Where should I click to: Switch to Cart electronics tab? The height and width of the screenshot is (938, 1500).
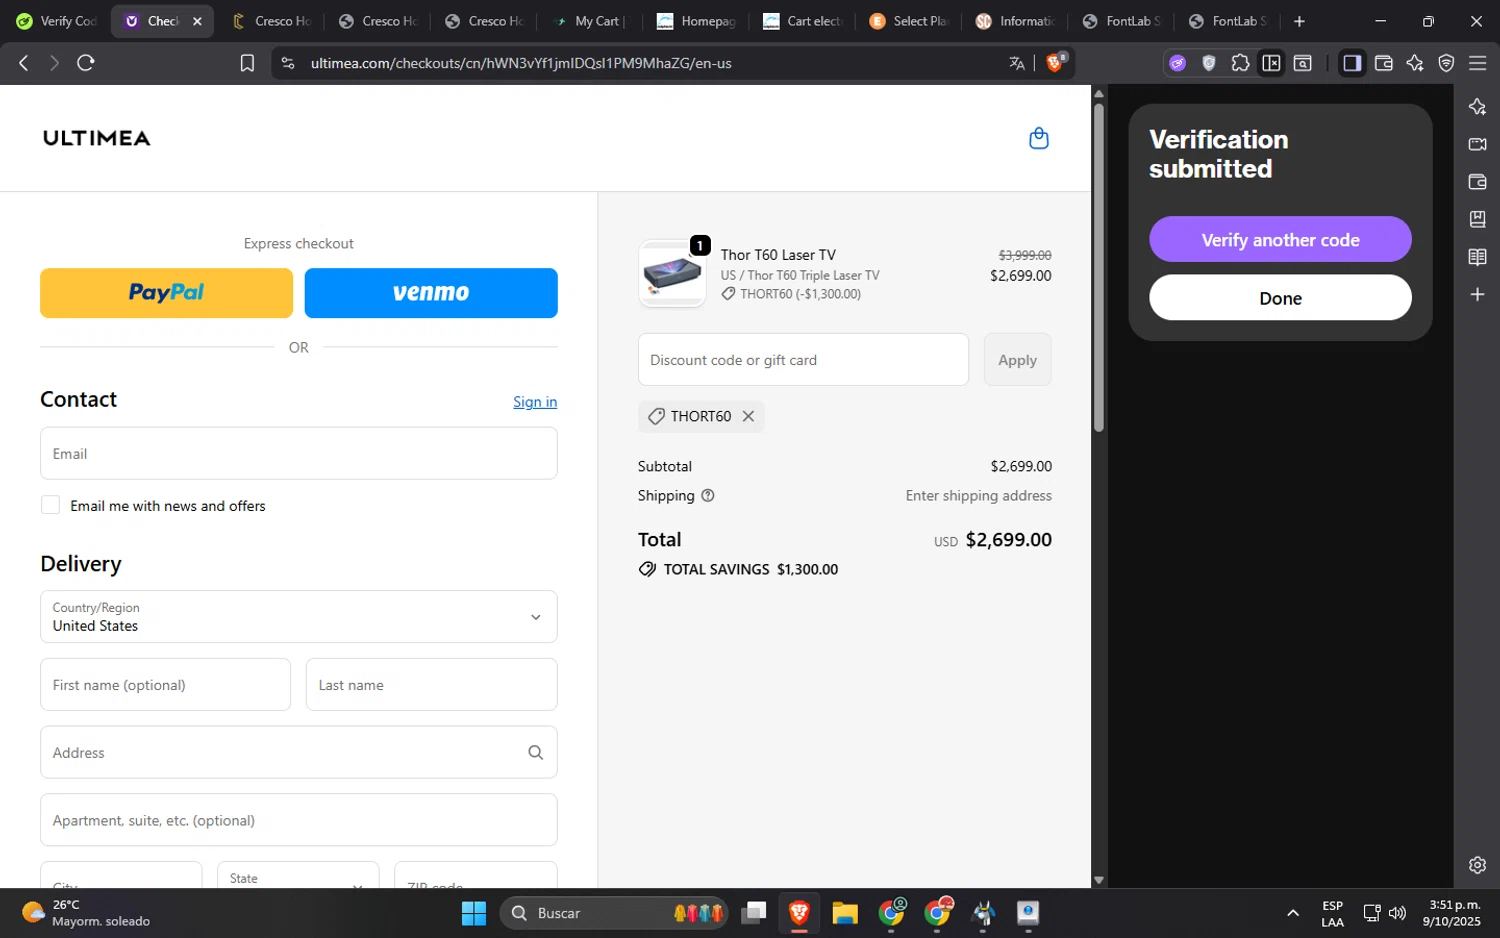802,21
